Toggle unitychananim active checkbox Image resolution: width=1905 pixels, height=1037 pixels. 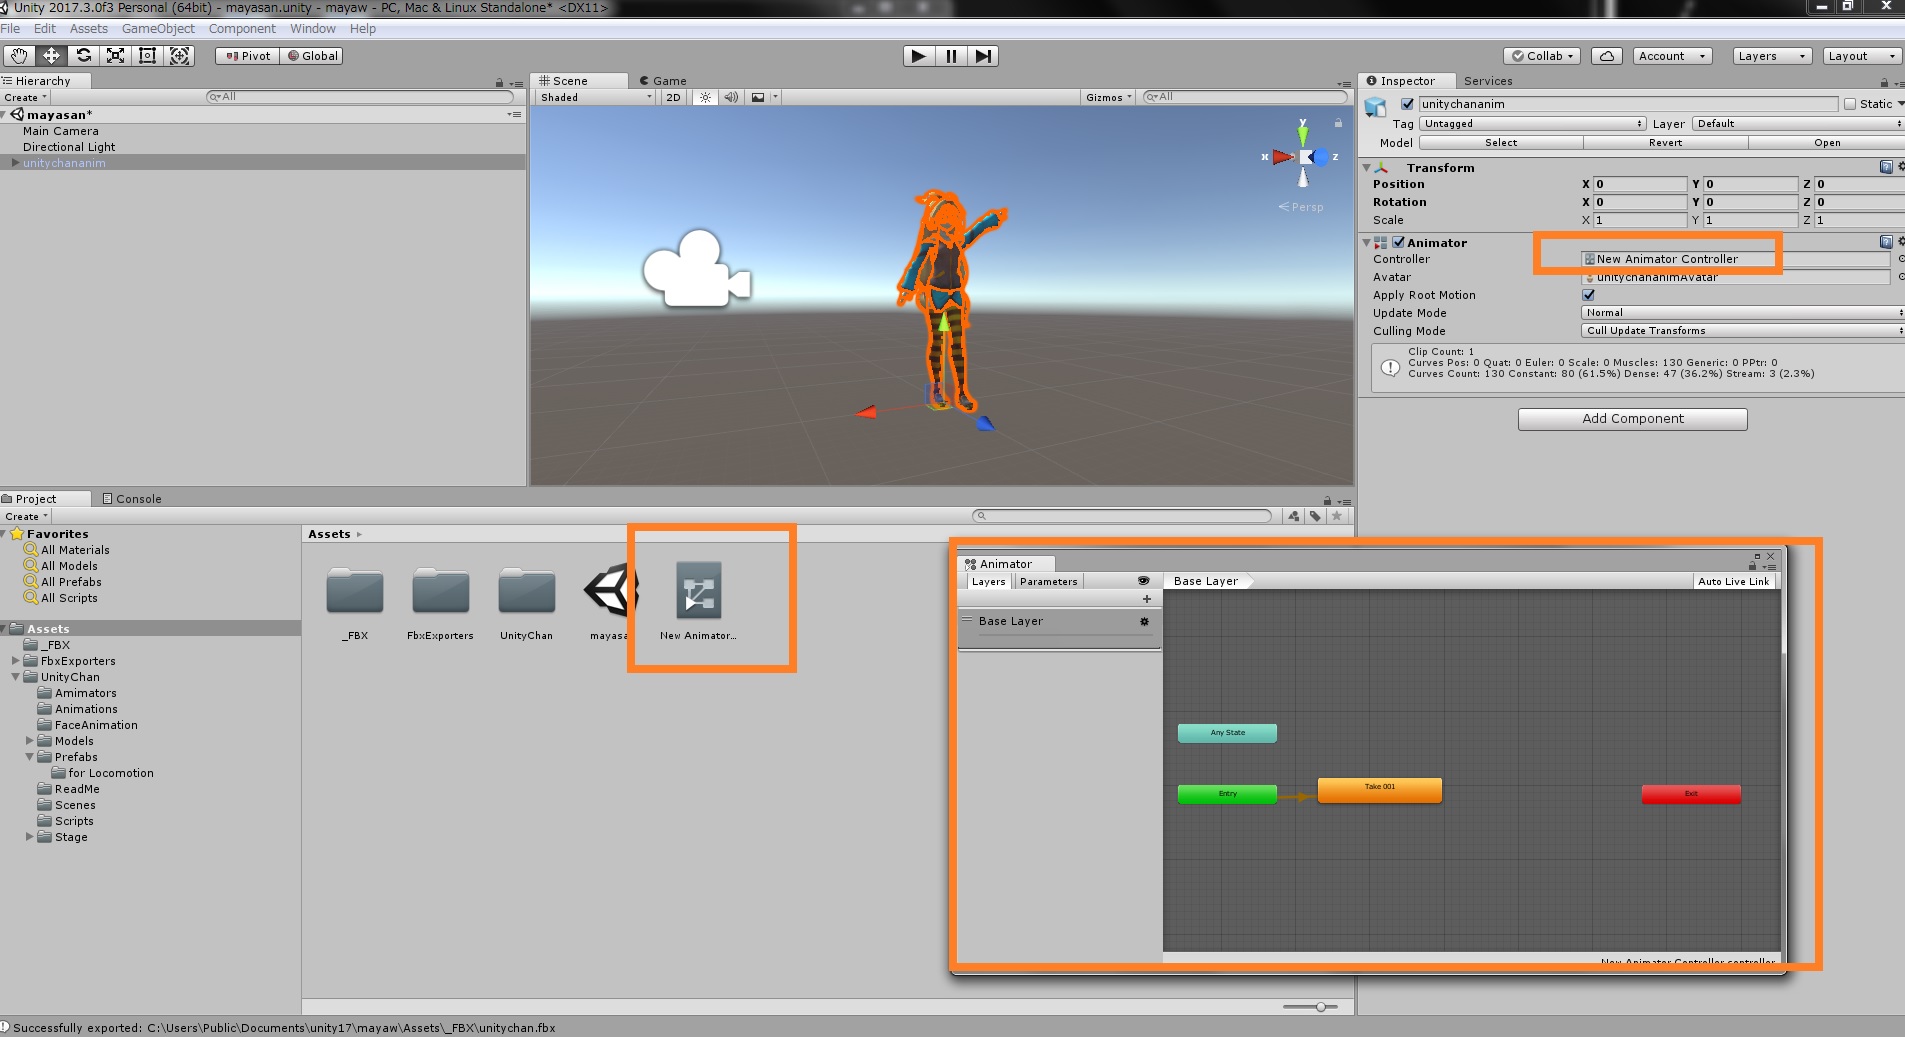click(1408, 104)
